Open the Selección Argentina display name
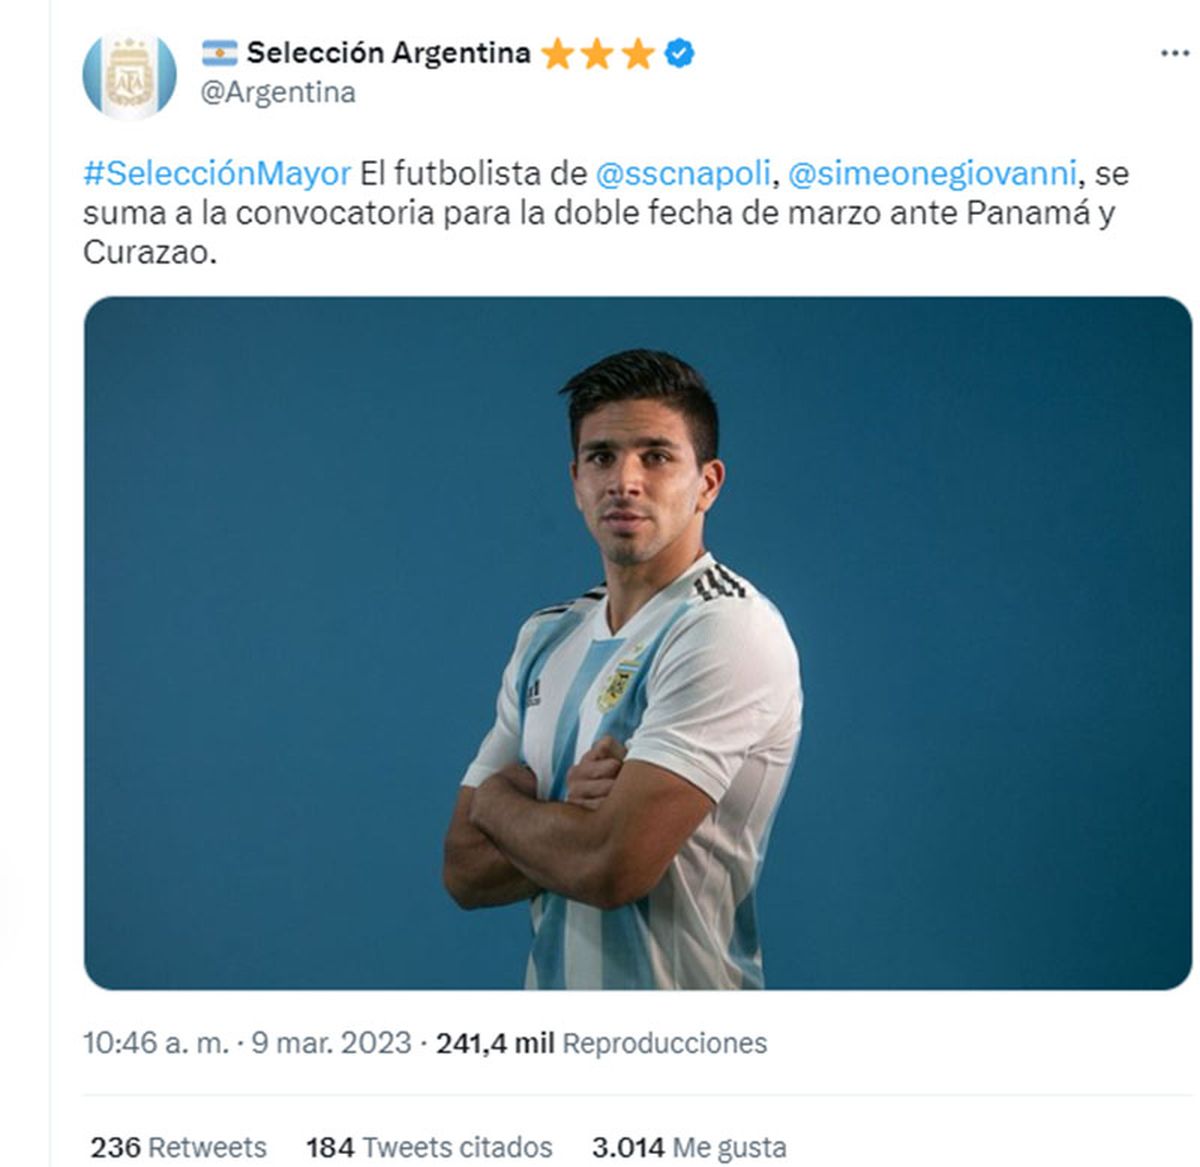Screen dimensions: 1200x1167 pyautogui.click(x=388, y=52)
